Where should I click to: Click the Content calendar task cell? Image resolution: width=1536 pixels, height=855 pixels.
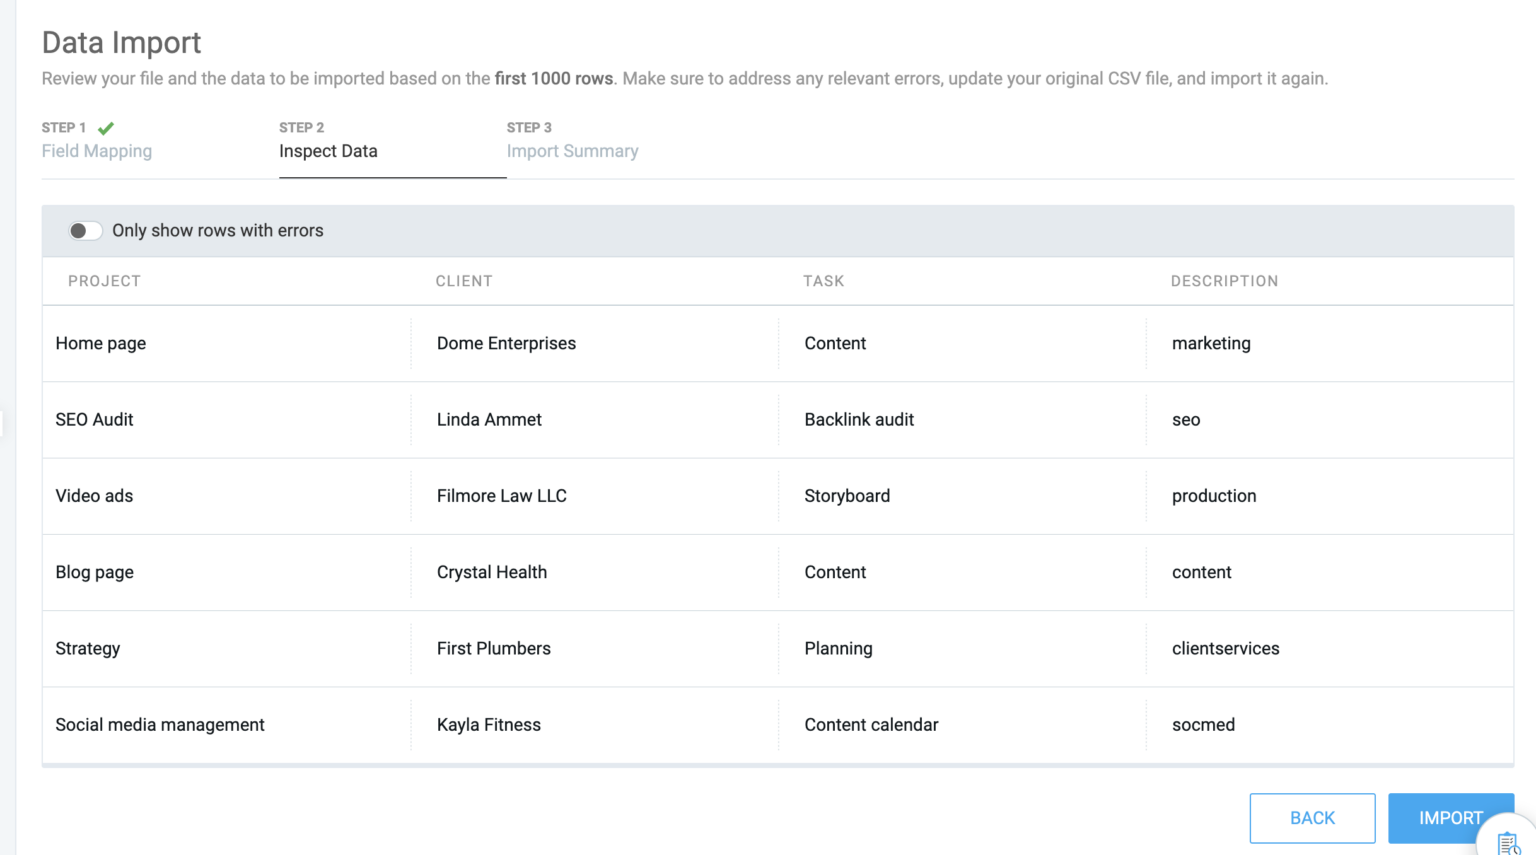coord(962,725)
